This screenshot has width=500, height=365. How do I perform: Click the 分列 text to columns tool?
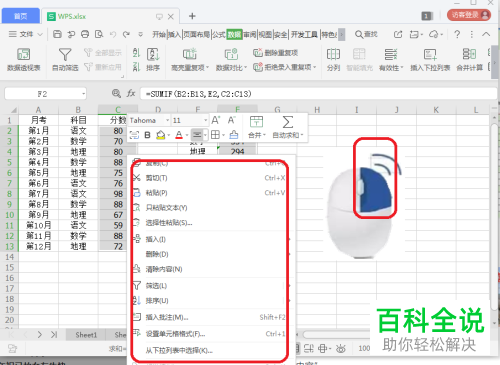(333, 59)
